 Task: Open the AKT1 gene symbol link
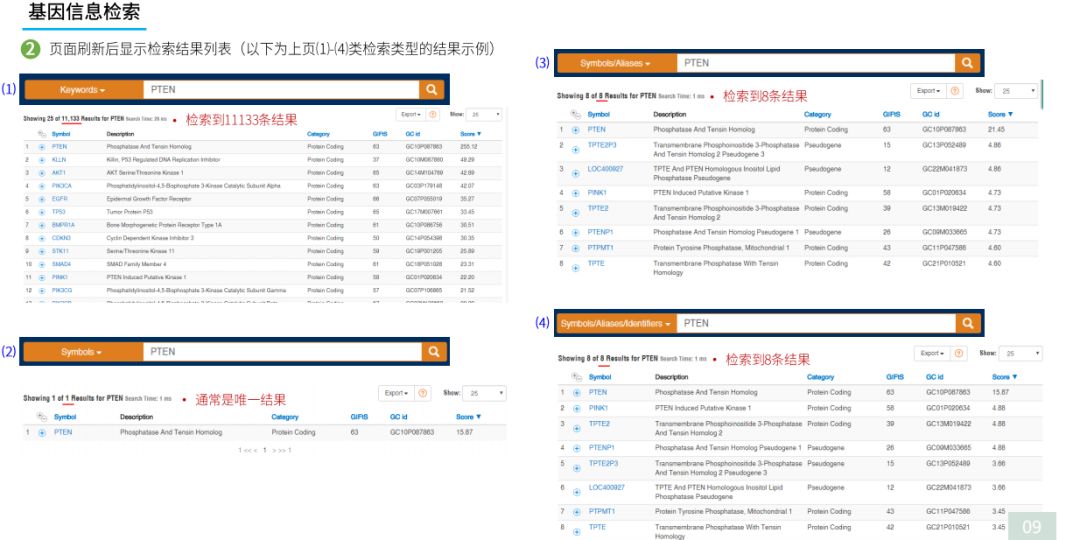point(59,173)
